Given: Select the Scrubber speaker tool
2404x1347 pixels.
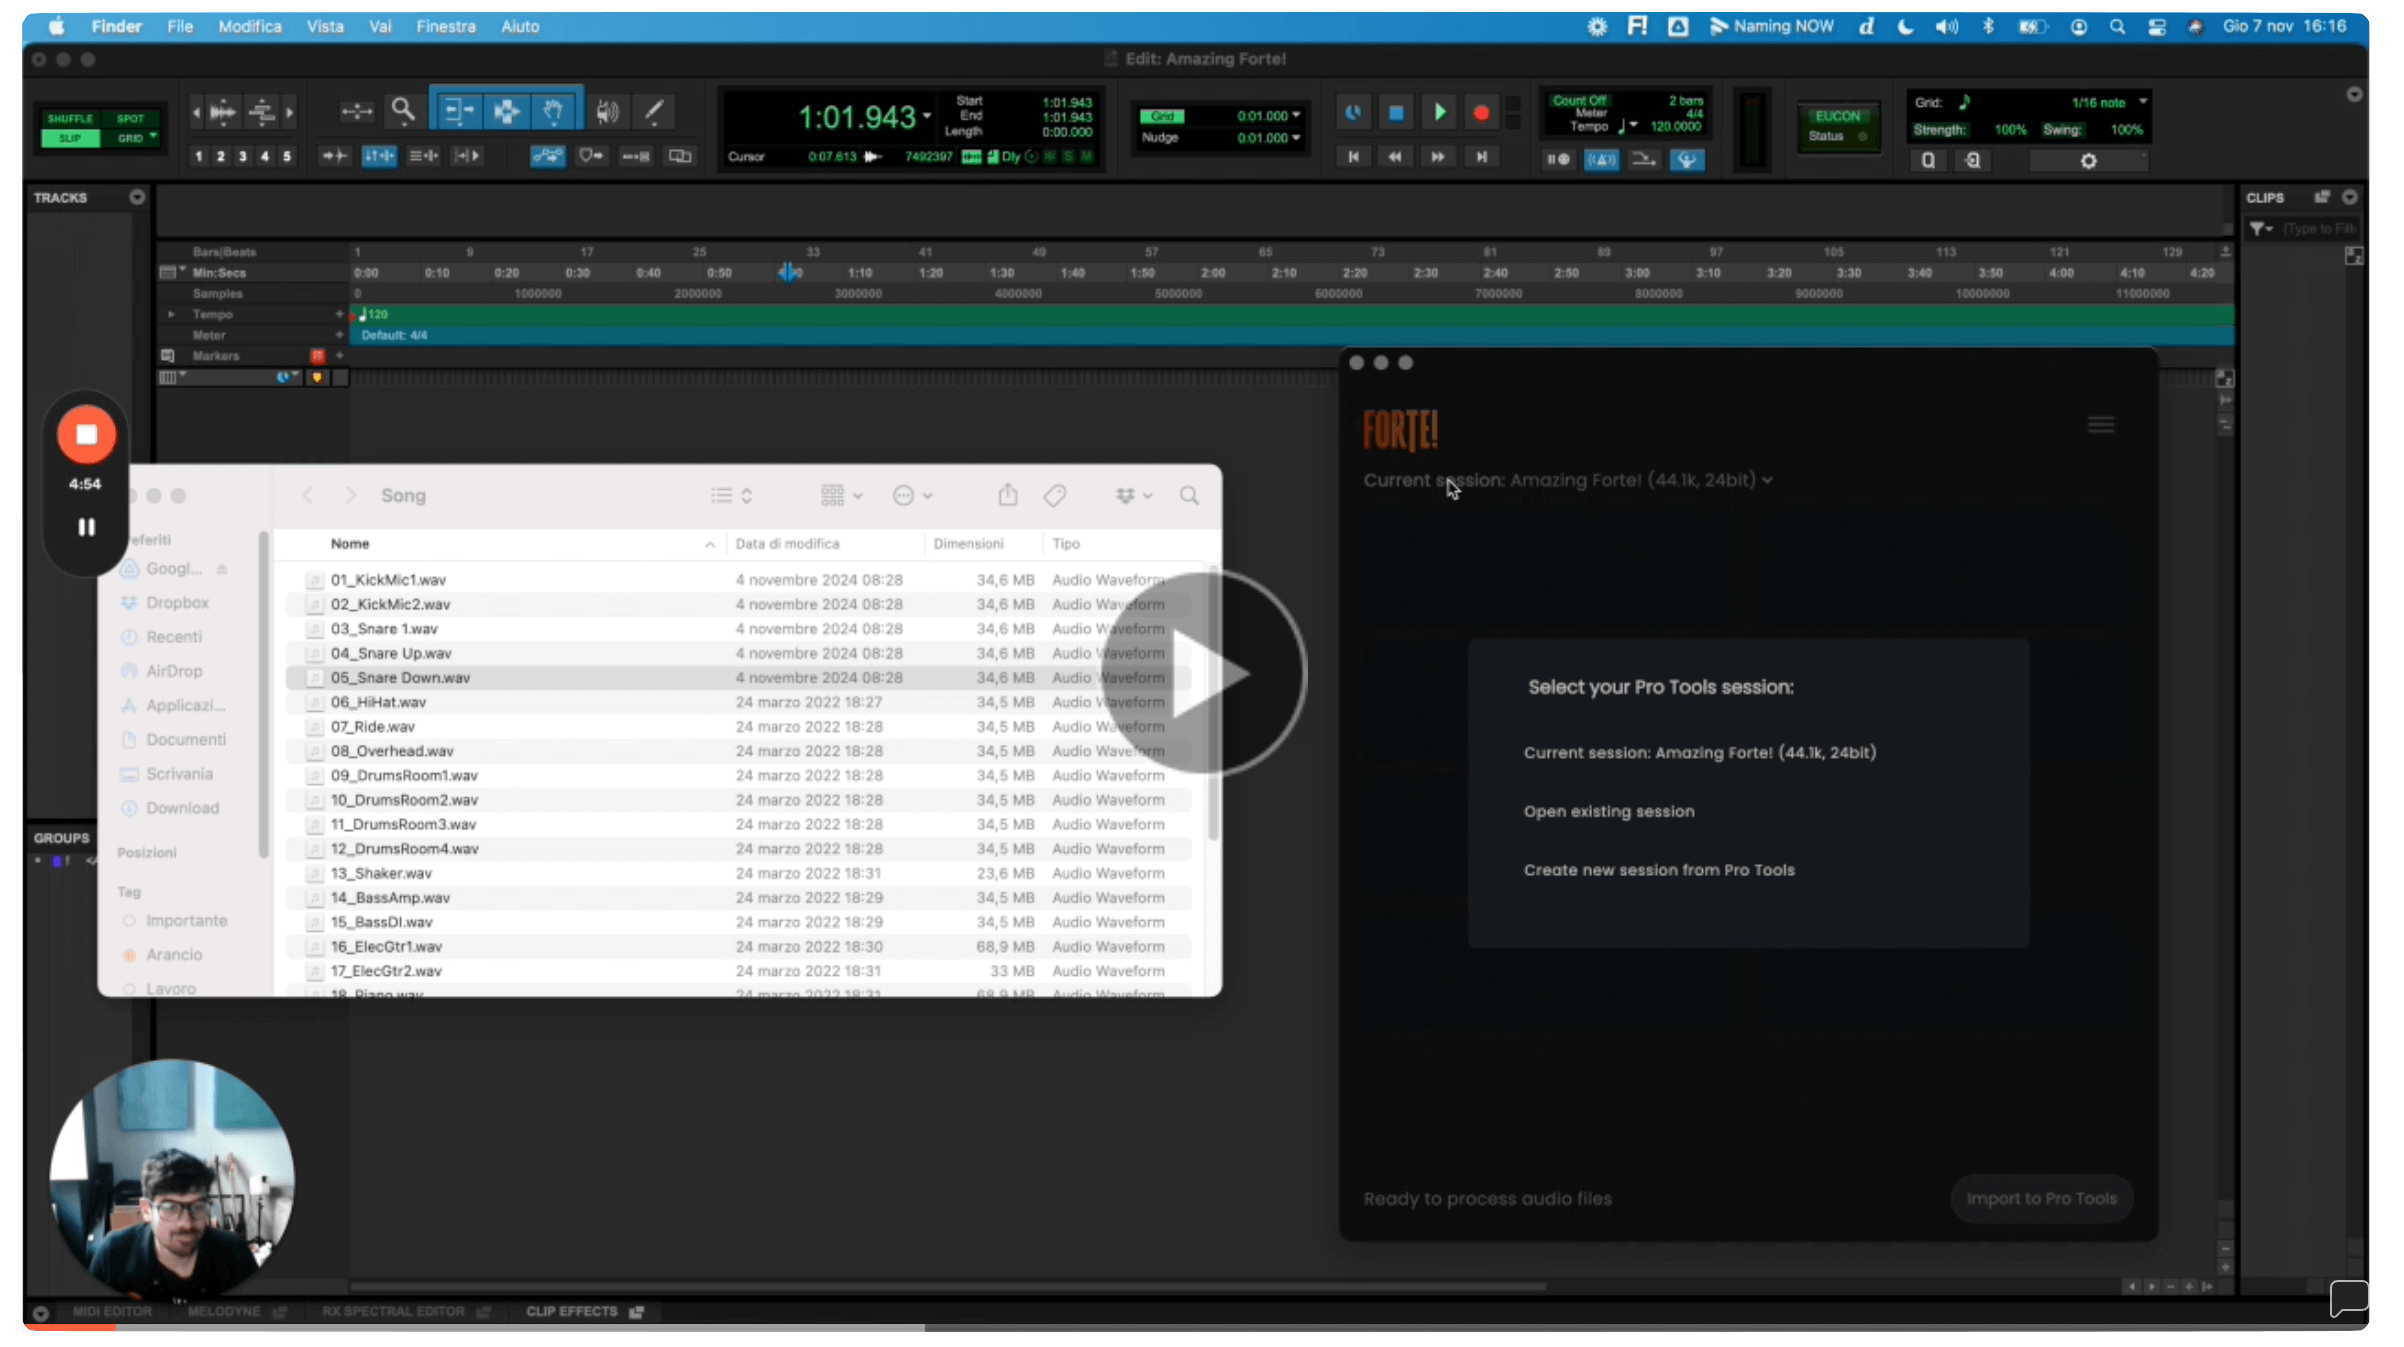Looking at the screenshot, I should click(x=607, y=111).
